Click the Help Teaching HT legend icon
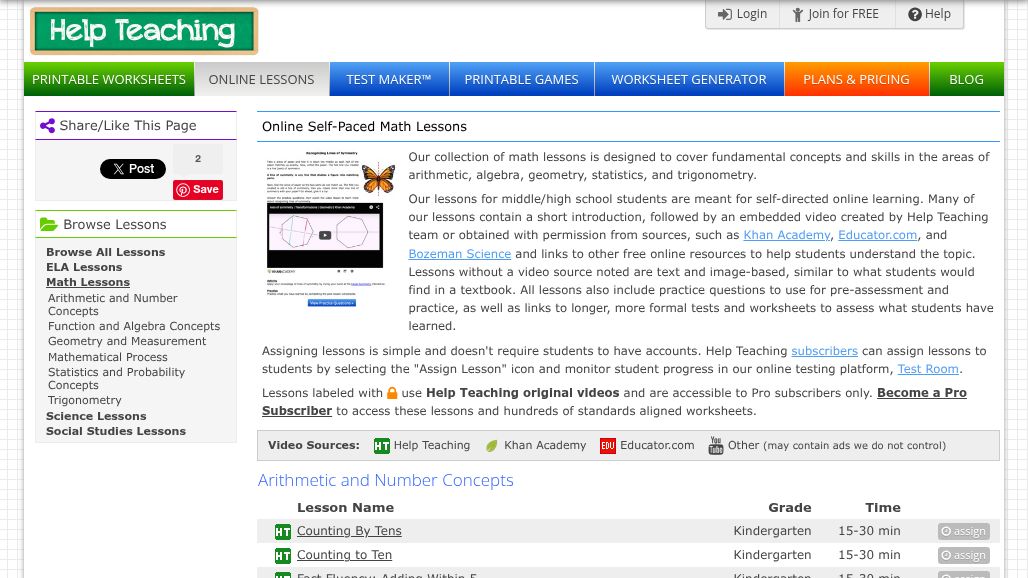The width and height of the screenshot is (1028, 578). click(382, 446)
